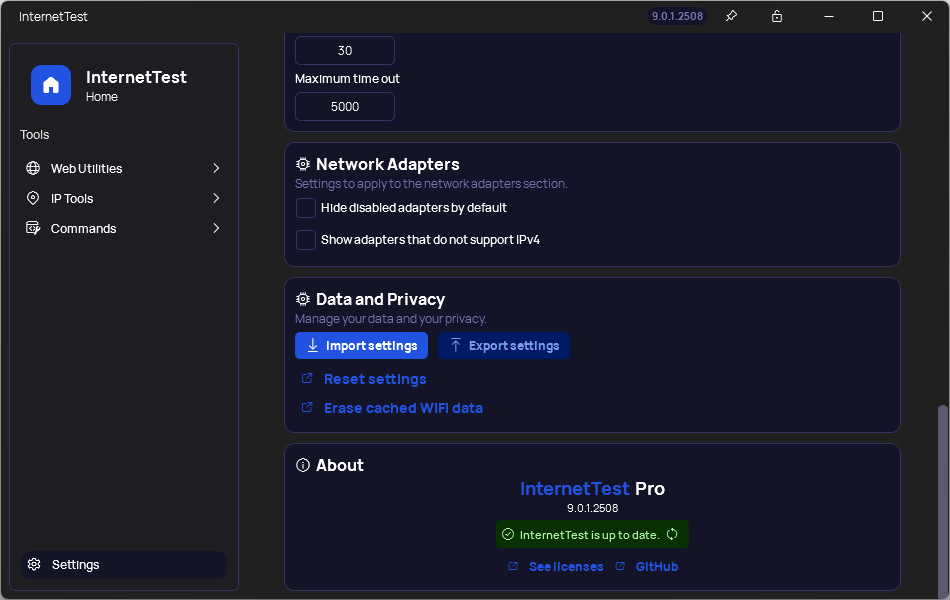Expand the IP Tools chevron
This screenshot has height=600, width=950.
point(216,198)
